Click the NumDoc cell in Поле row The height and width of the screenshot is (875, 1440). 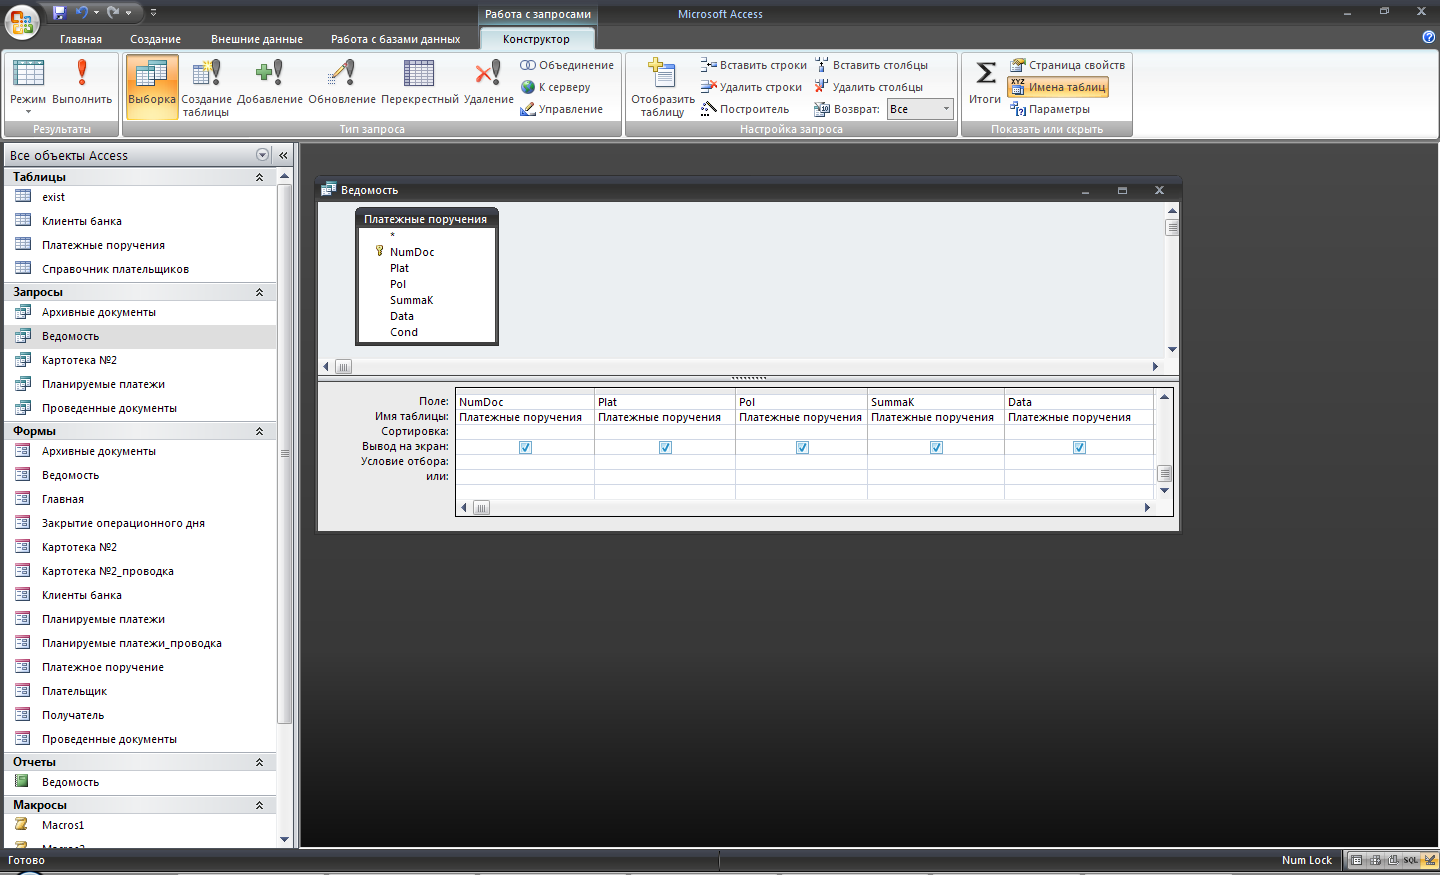coord(525,402)
